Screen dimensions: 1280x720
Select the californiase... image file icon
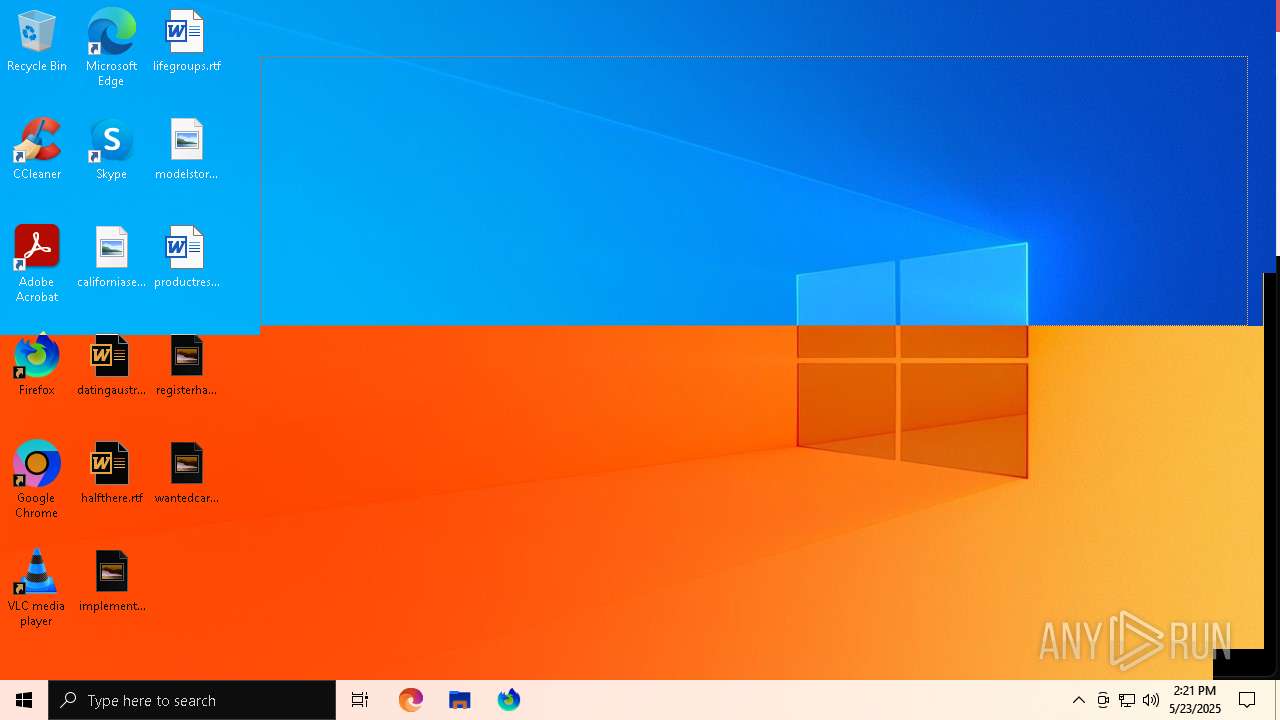111,258
